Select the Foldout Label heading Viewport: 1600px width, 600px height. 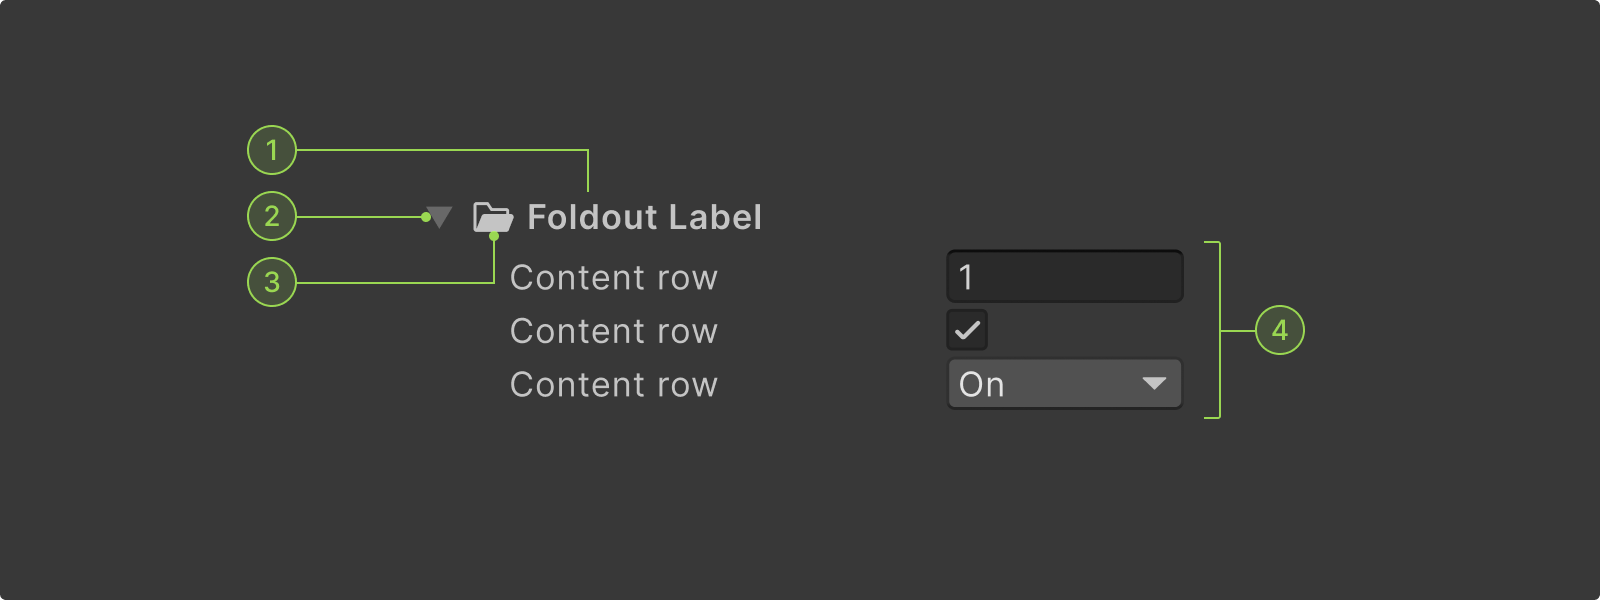pos(645,217)
